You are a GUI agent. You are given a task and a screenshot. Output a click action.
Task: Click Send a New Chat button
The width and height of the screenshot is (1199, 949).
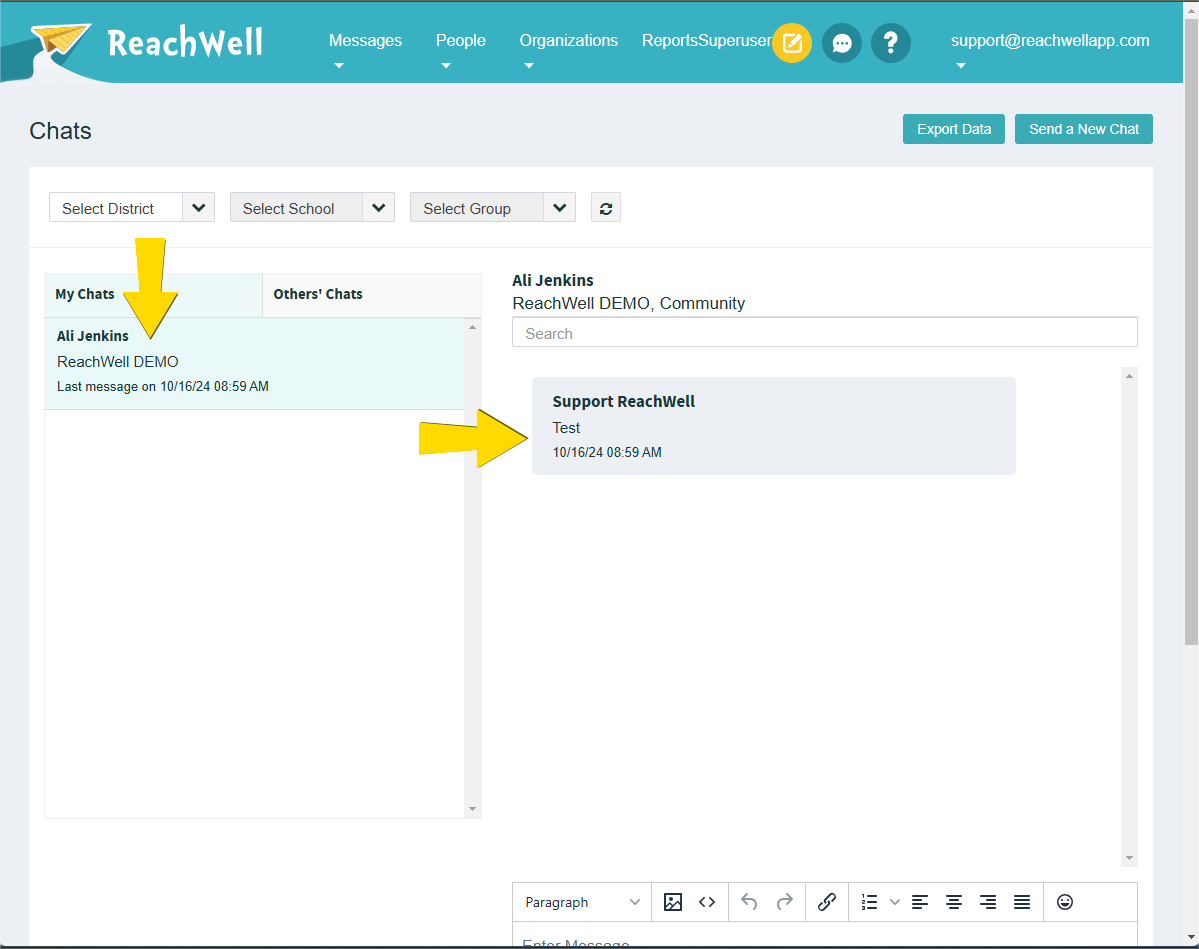point(1084,129)
